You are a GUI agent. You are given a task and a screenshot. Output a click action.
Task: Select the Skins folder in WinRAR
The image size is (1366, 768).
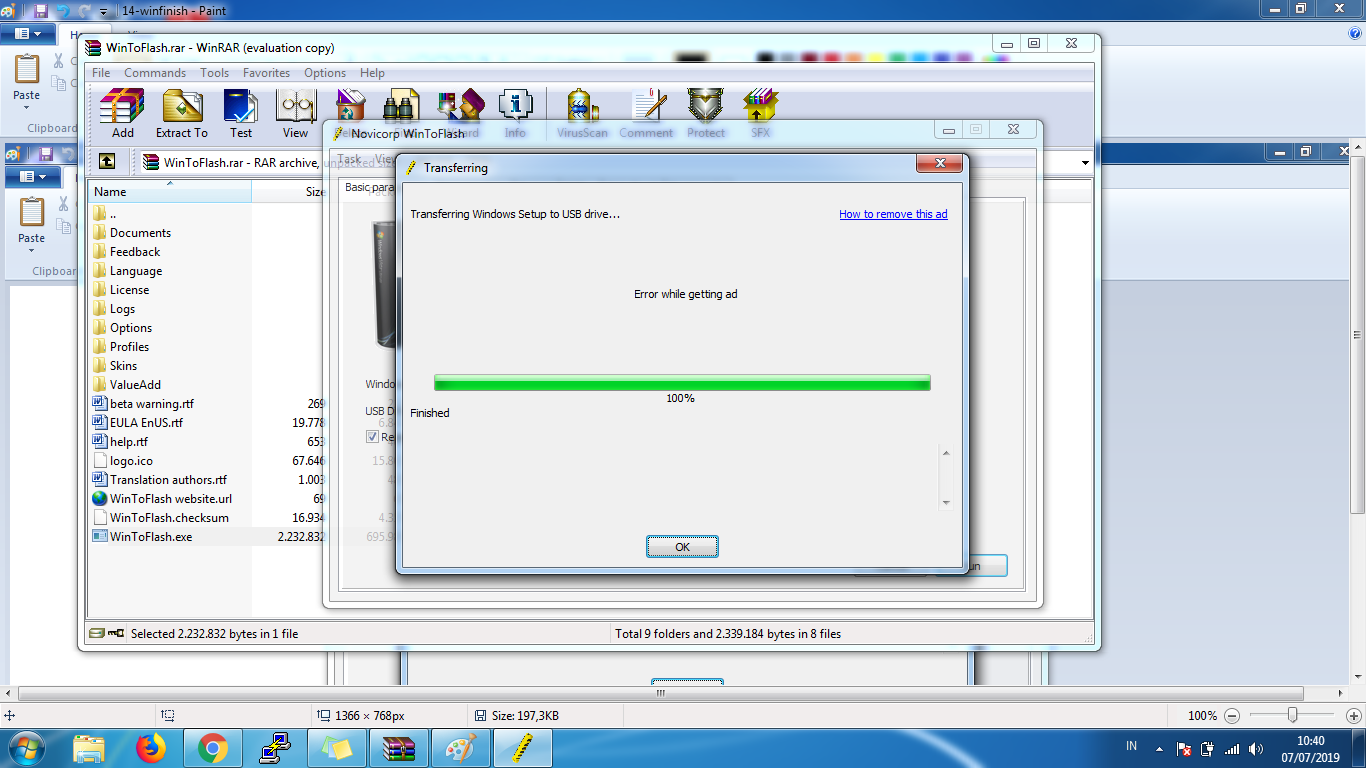[x=123, y=366]
